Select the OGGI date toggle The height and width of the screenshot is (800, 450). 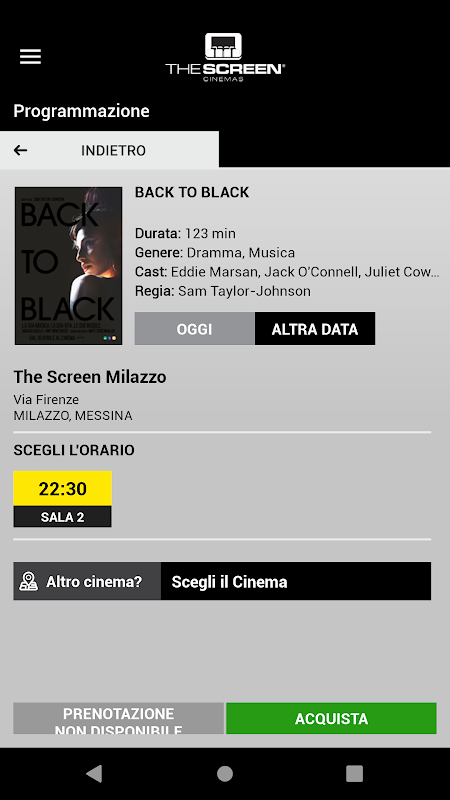pos(194,329)
